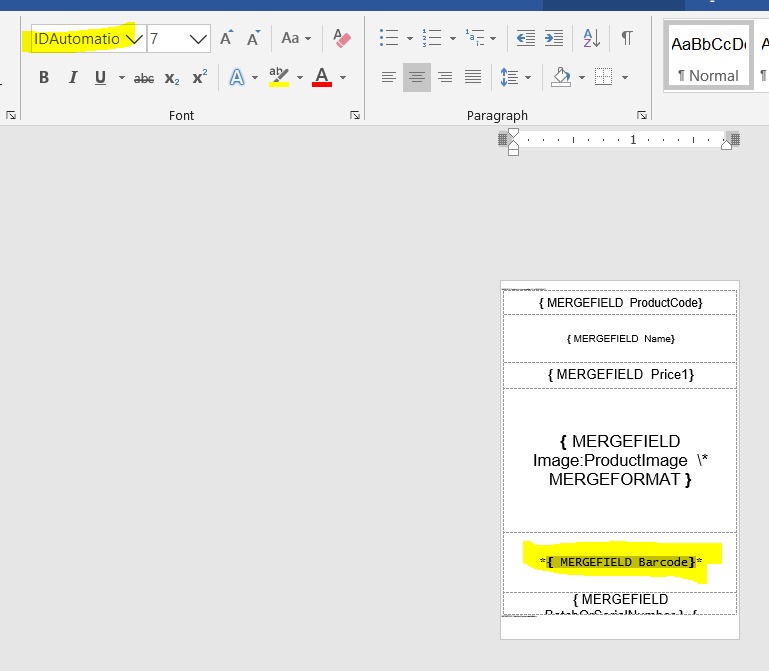
Task: Click the Decrease Indent icon
Action: click(x=525, y=39)
